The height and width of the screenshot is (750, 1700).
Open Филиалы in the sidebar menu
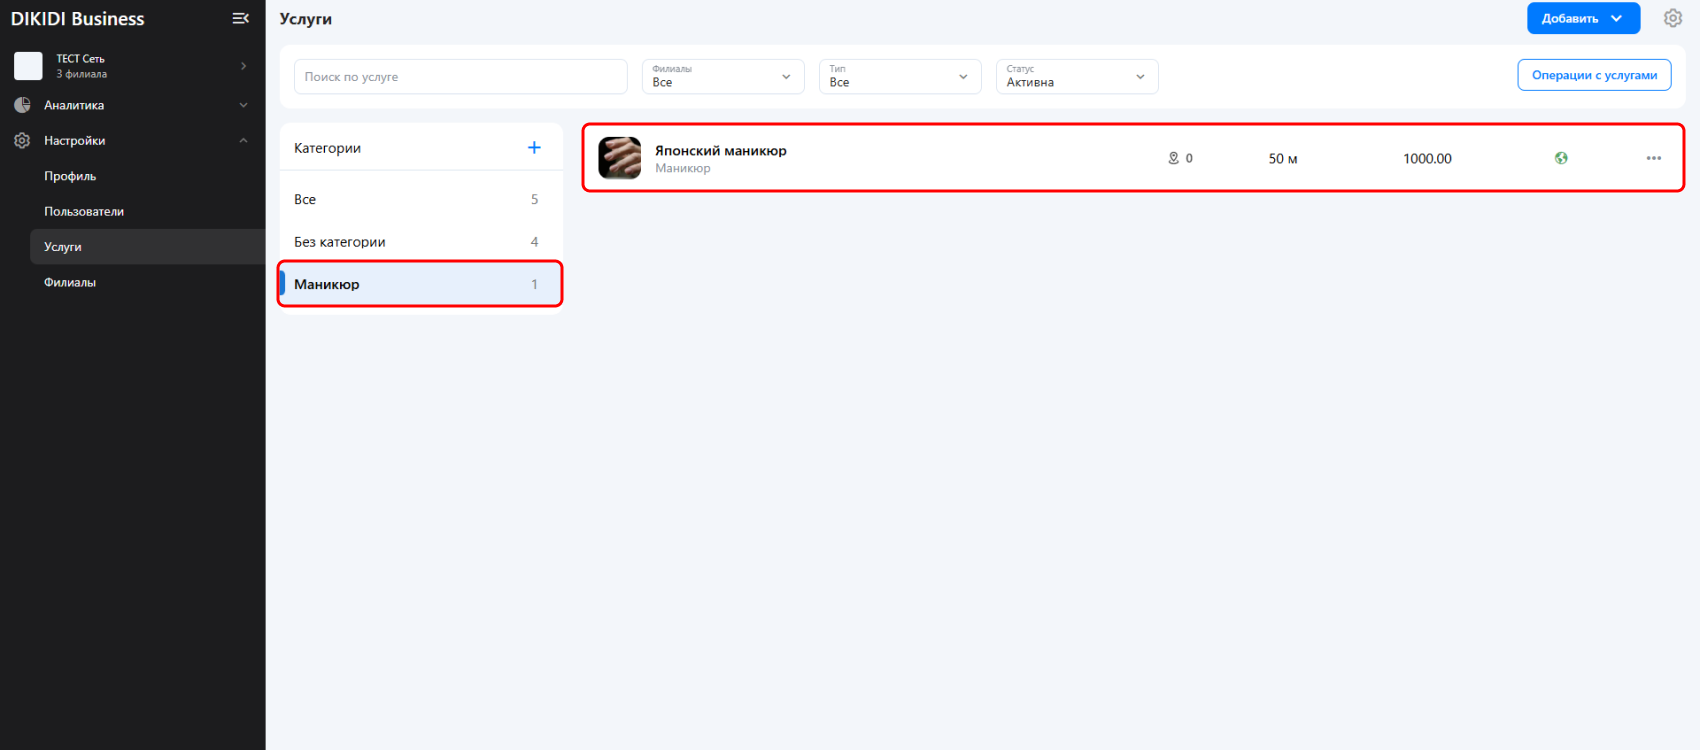pos(70,283)
